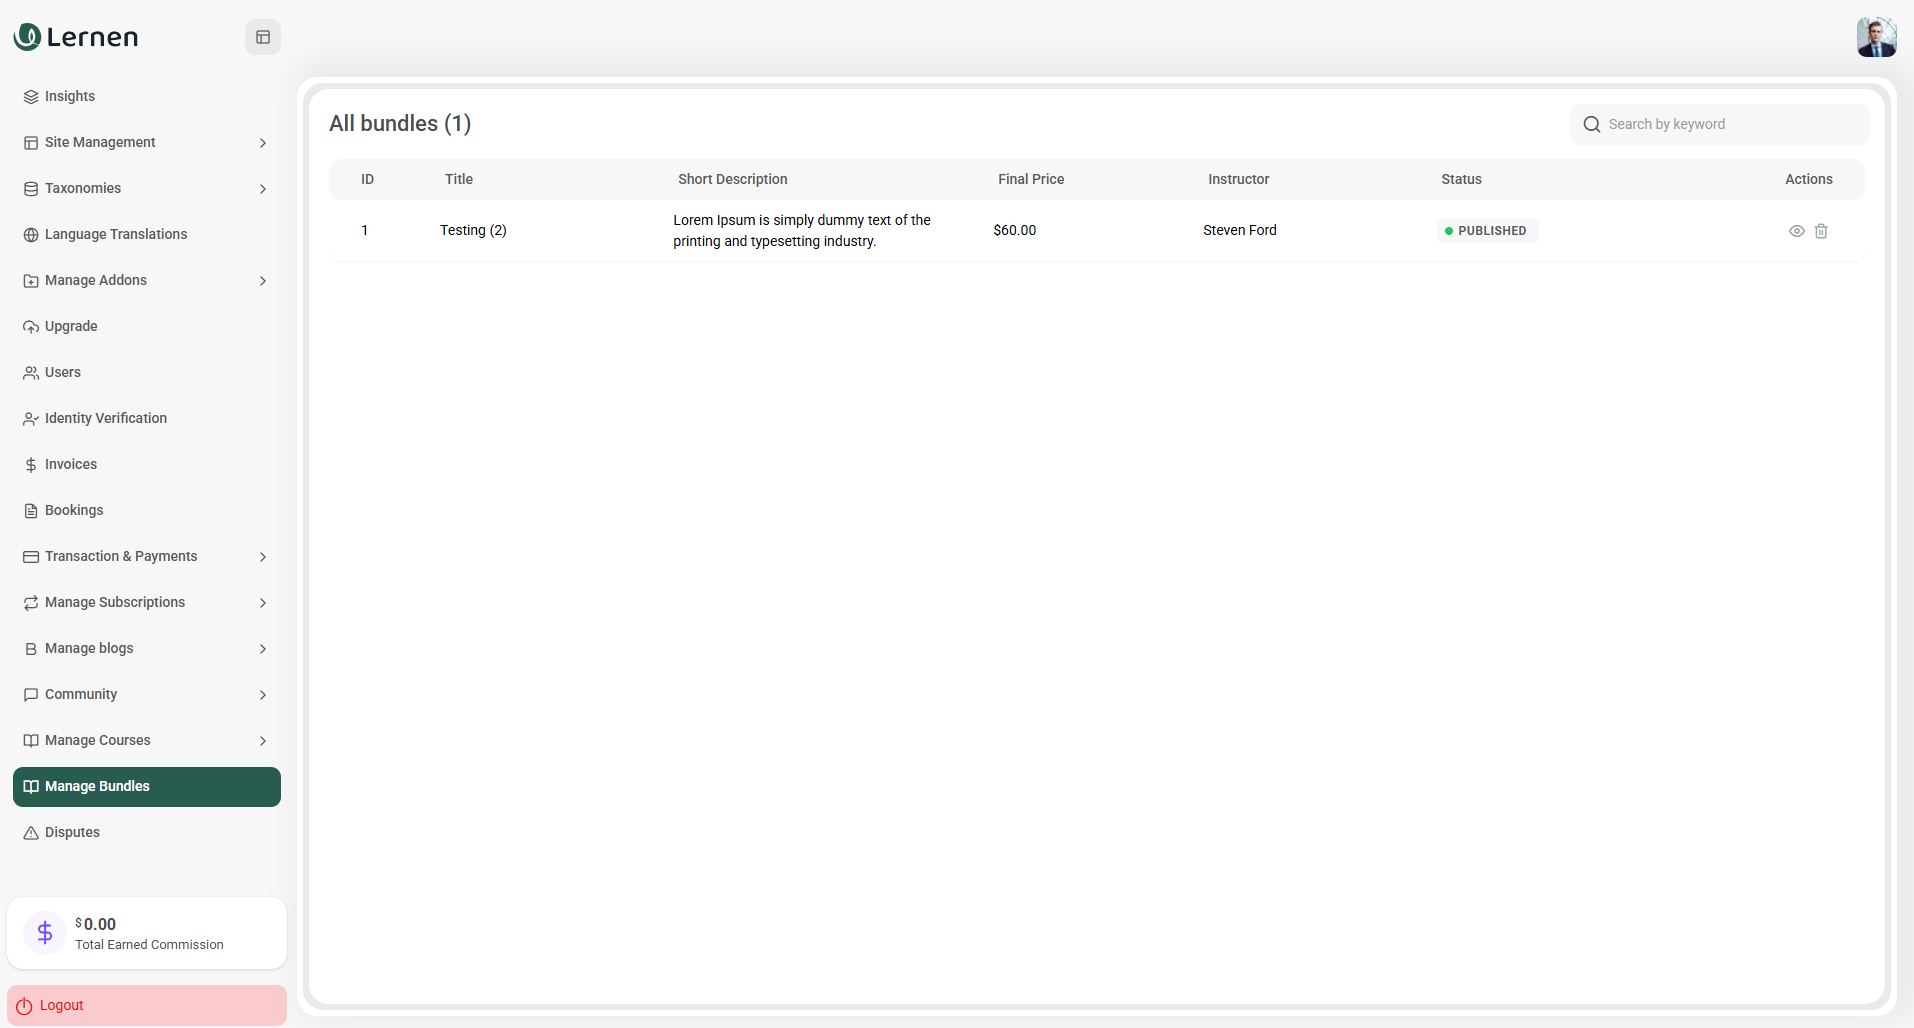Preview the Testing bundle with eye icon

(x=1797, y=231)
